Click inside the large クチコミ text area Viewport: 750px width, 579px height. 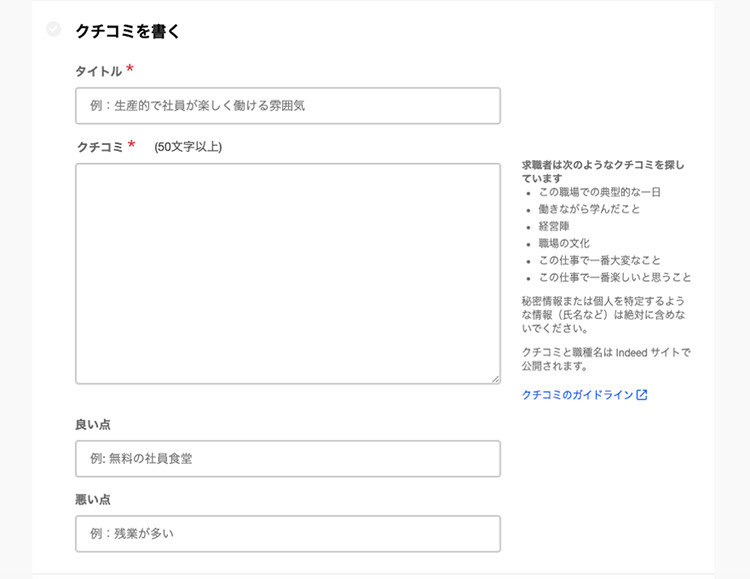287,273
